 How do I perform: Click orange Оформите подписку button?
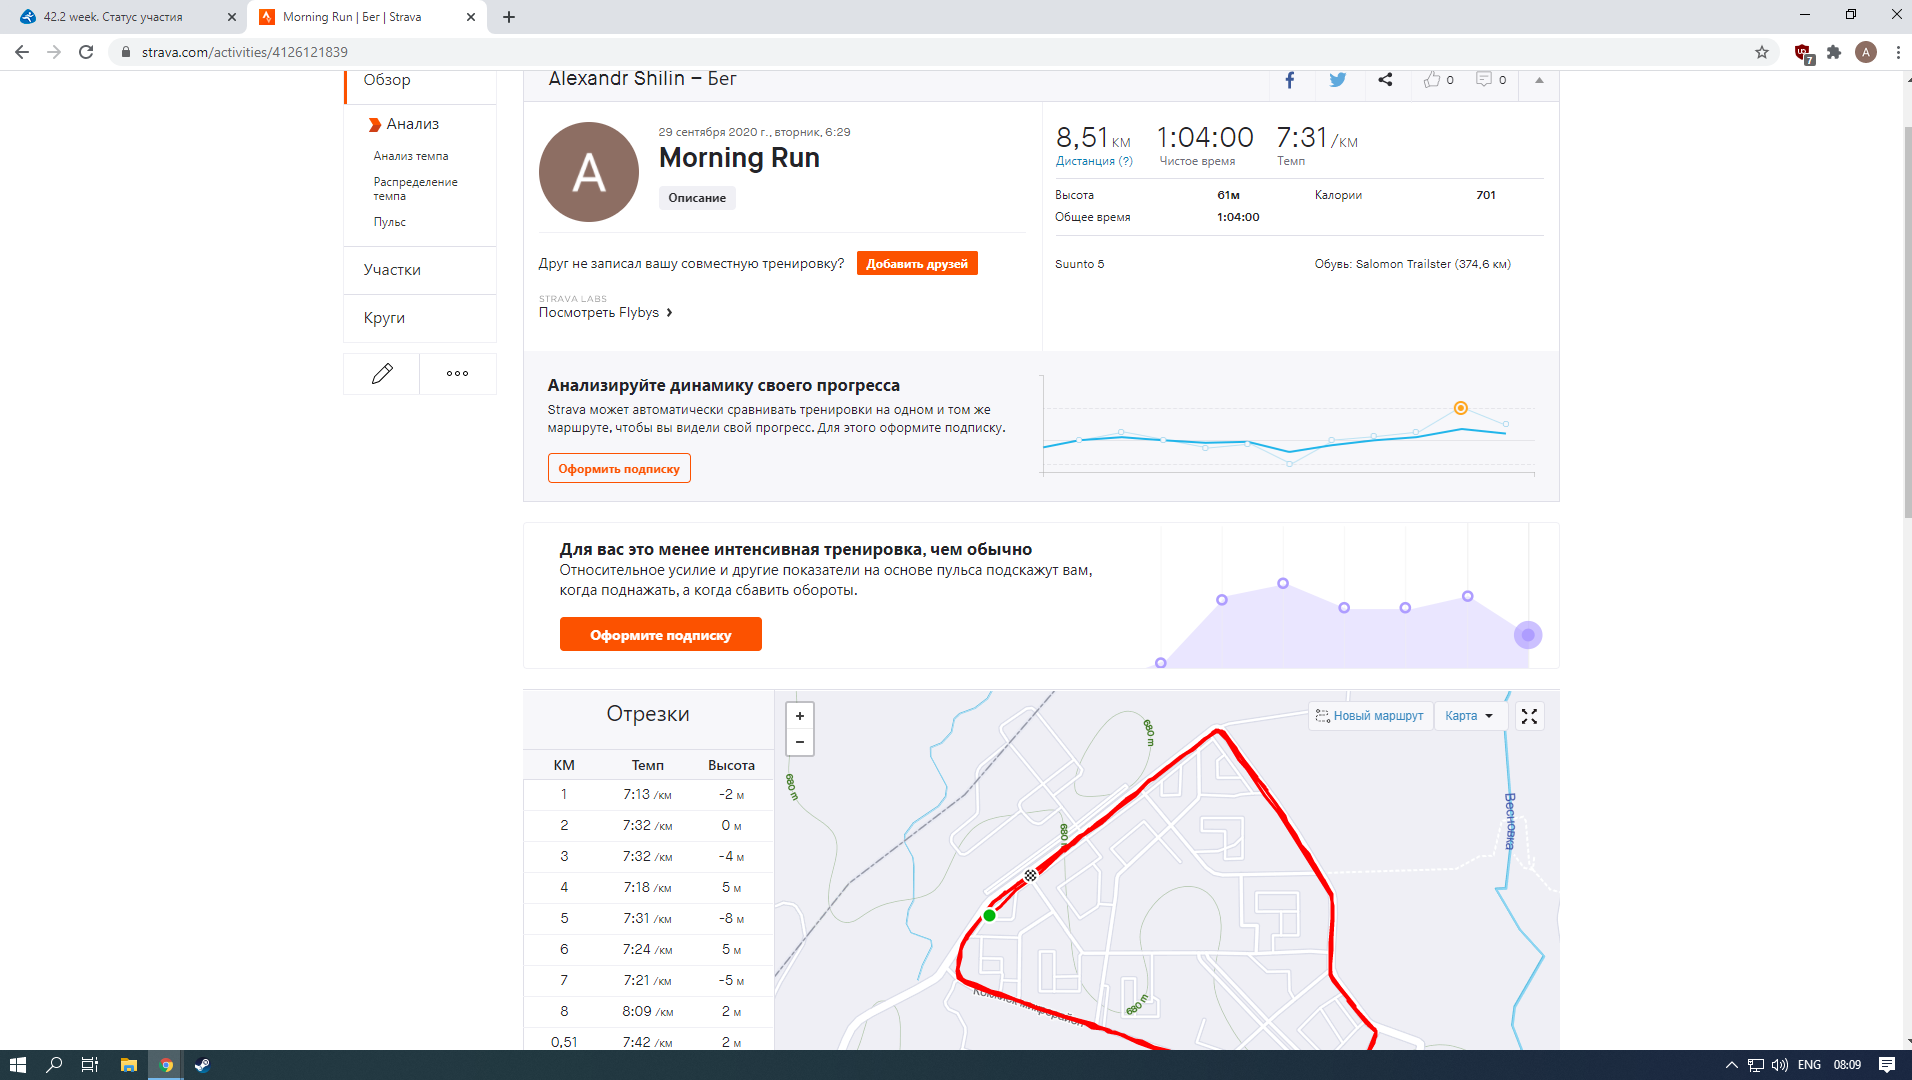(x=660, y=635)
